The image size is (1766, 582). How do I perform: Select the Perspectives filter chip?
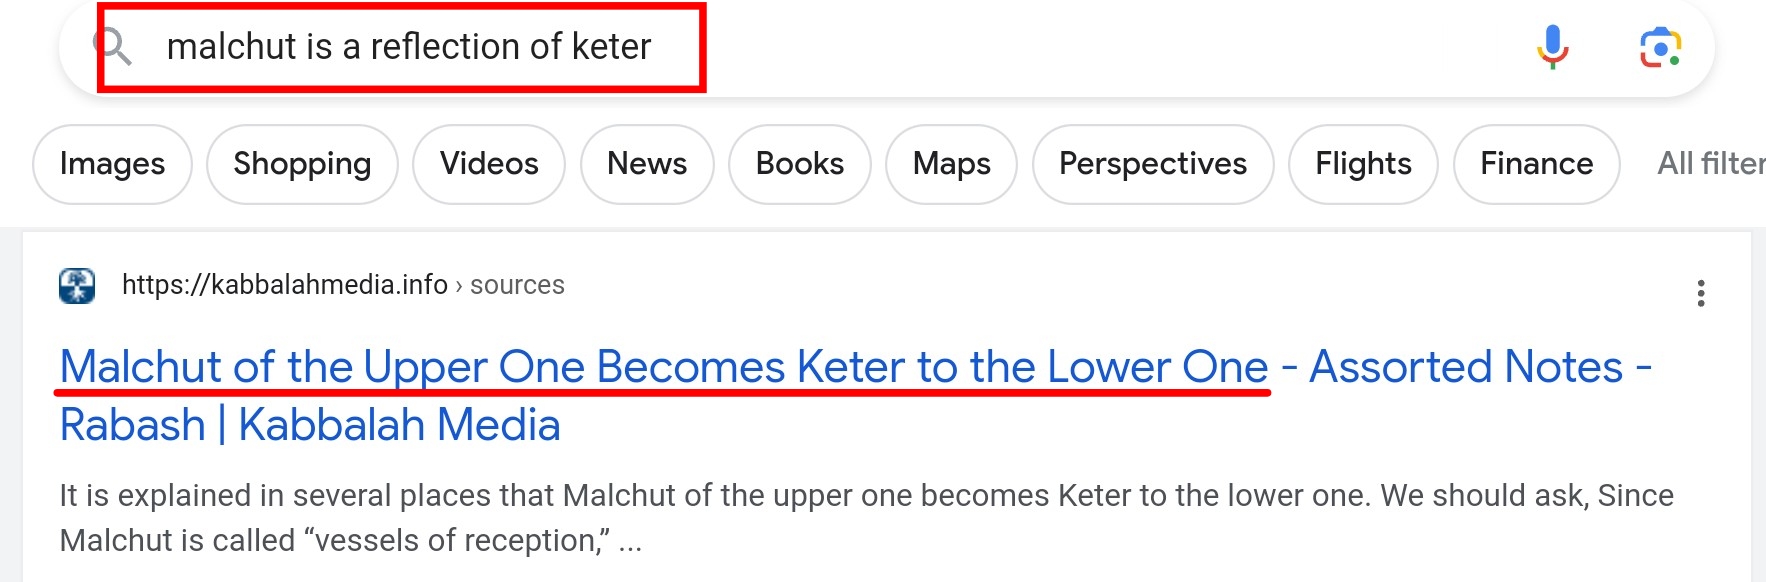[x=1153, y=164]
